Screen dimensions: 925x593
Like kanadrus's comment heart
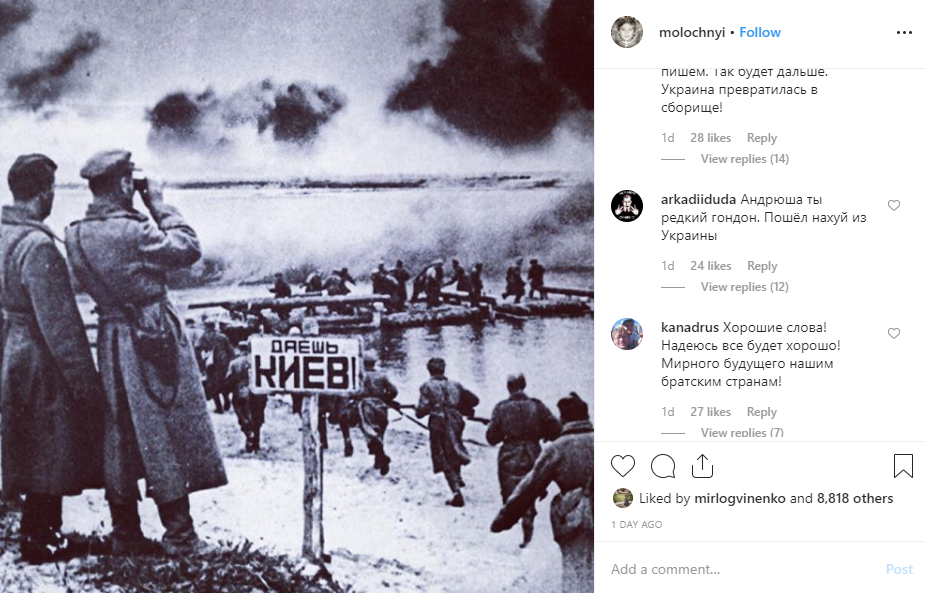pos(894,333)
